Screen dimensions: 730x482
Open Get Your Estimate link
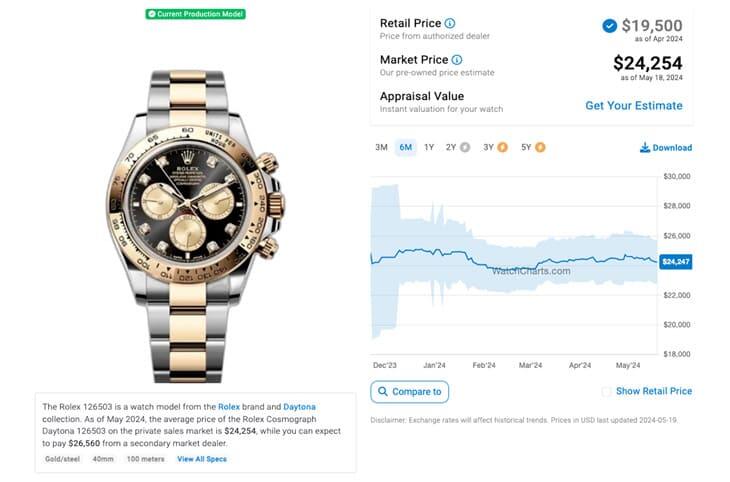pyautogui.click(x=633, y=105)
